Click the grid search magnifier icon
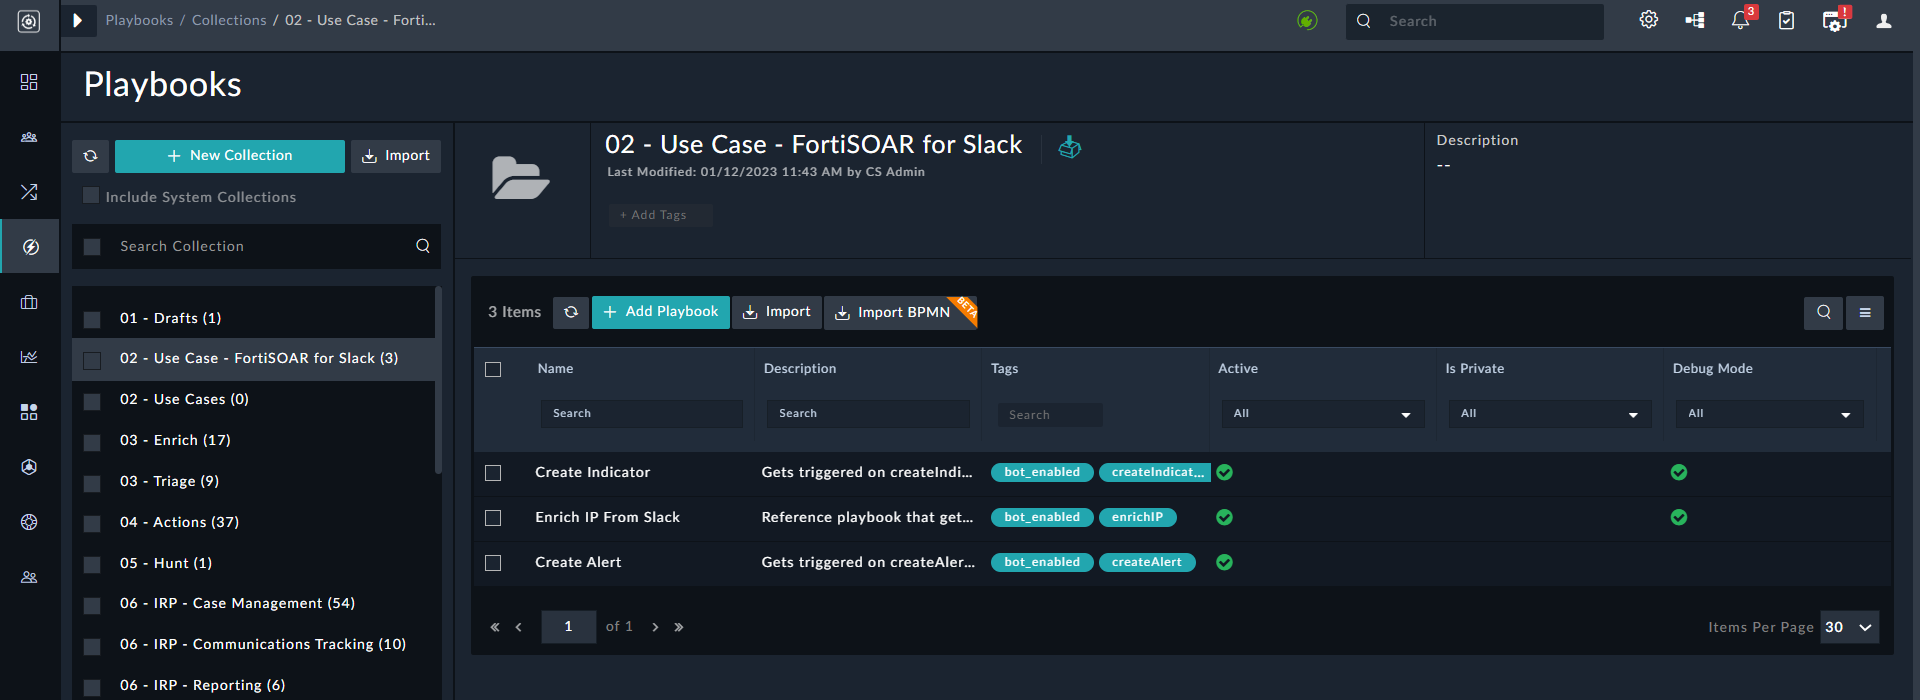Viewport: 1920px width, 700px height. tap(1823, 312)
